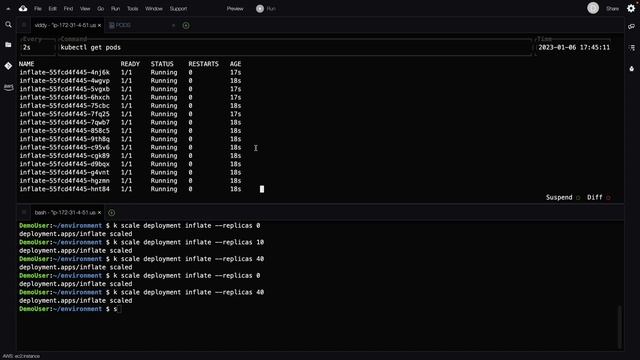The height and width of the screenshot is (360, 640).
Task: Click the command line with '--replicas 10'
Action: [141, 242]
